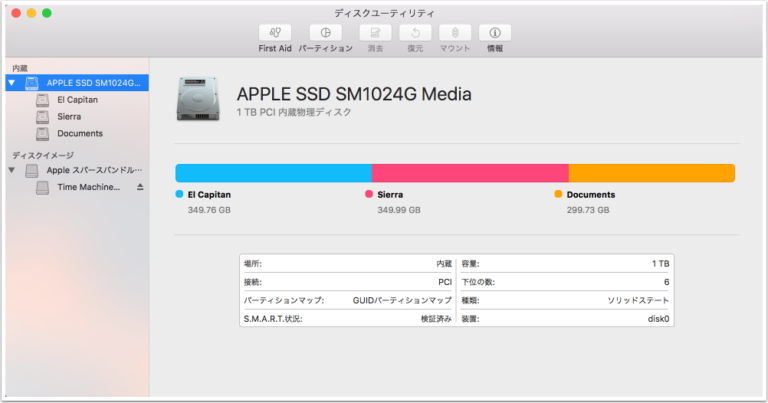
Task: Select the Time Machine volume in sidebar
Action: (77, 187)
